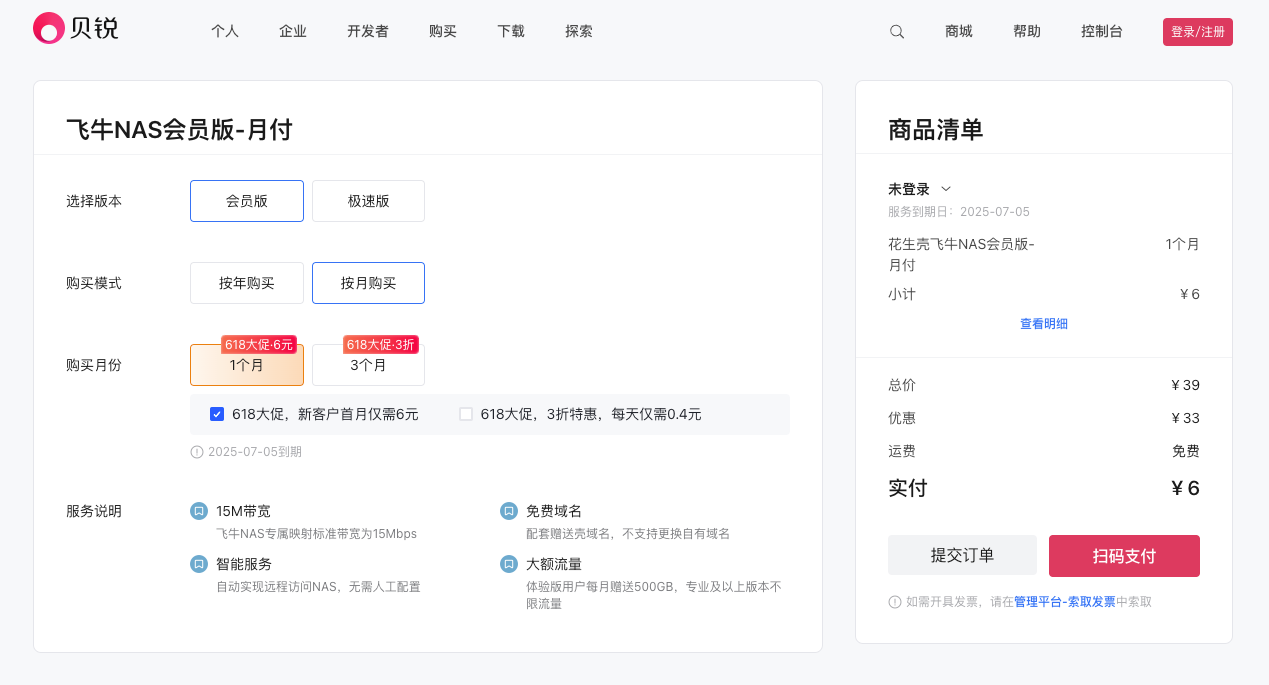The image size is (1269, 685).
Task: Select the 会员版 version option
Action: (247, 201)
